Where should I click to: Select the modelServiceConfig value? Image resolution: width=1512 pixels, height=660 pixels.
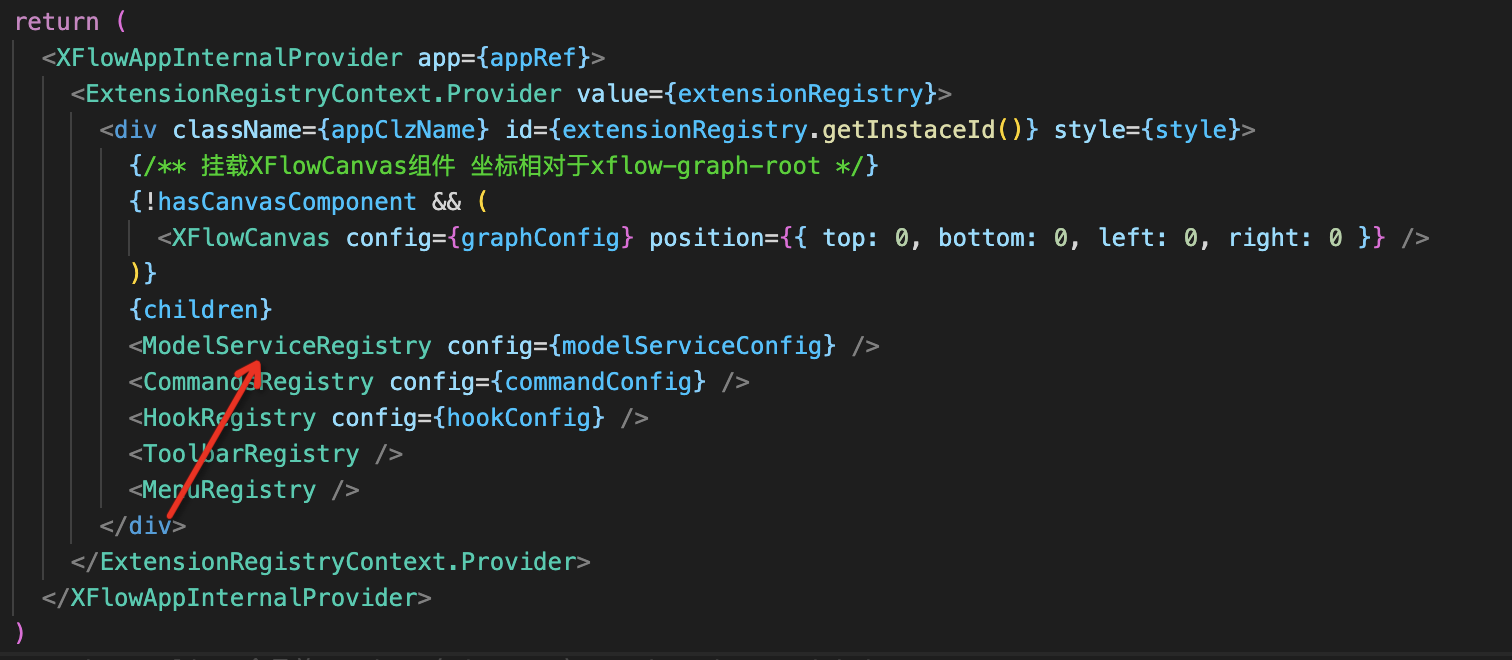point(691,345)
